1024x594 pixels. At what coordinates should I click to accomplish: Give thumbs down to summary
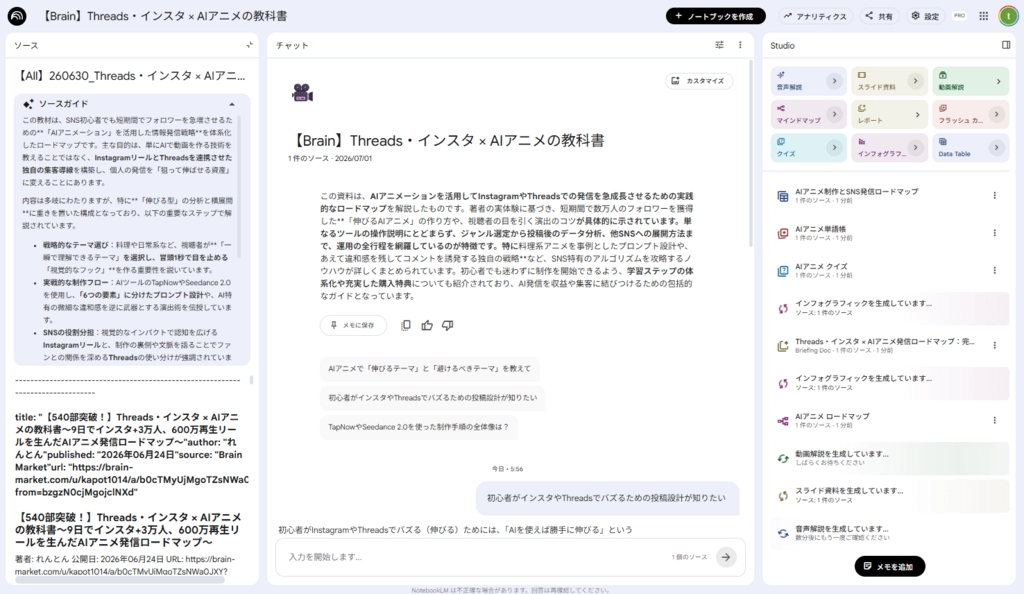click(447, 325)
